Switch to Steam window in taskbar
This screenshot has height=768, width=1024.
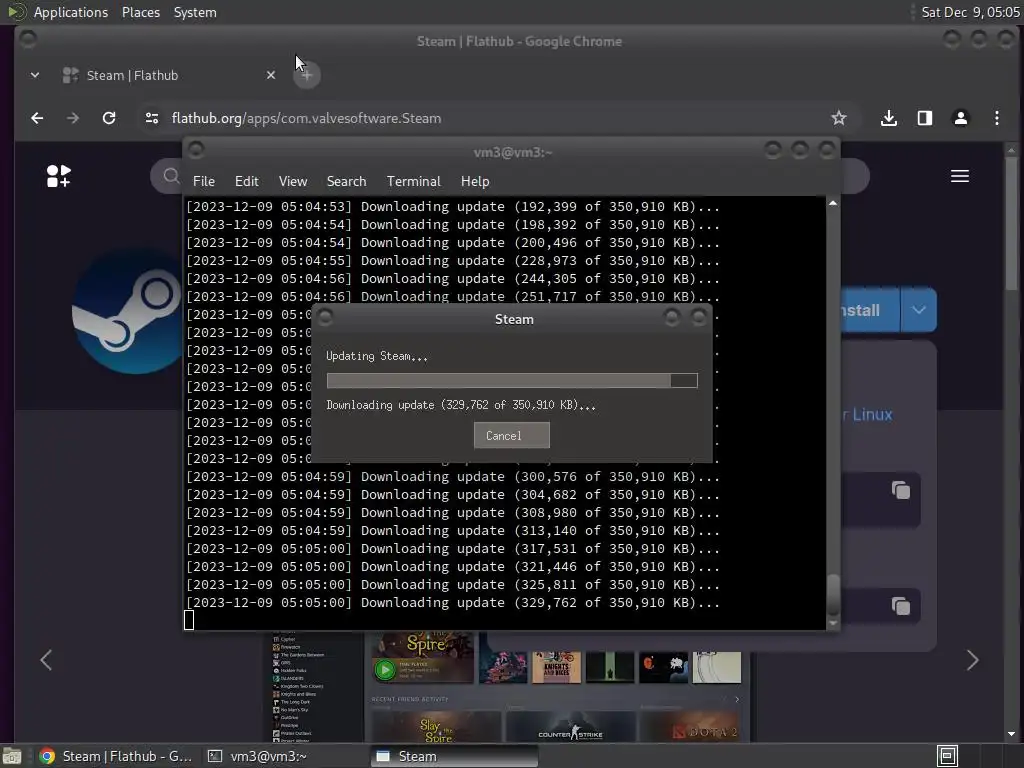[455, 756]
